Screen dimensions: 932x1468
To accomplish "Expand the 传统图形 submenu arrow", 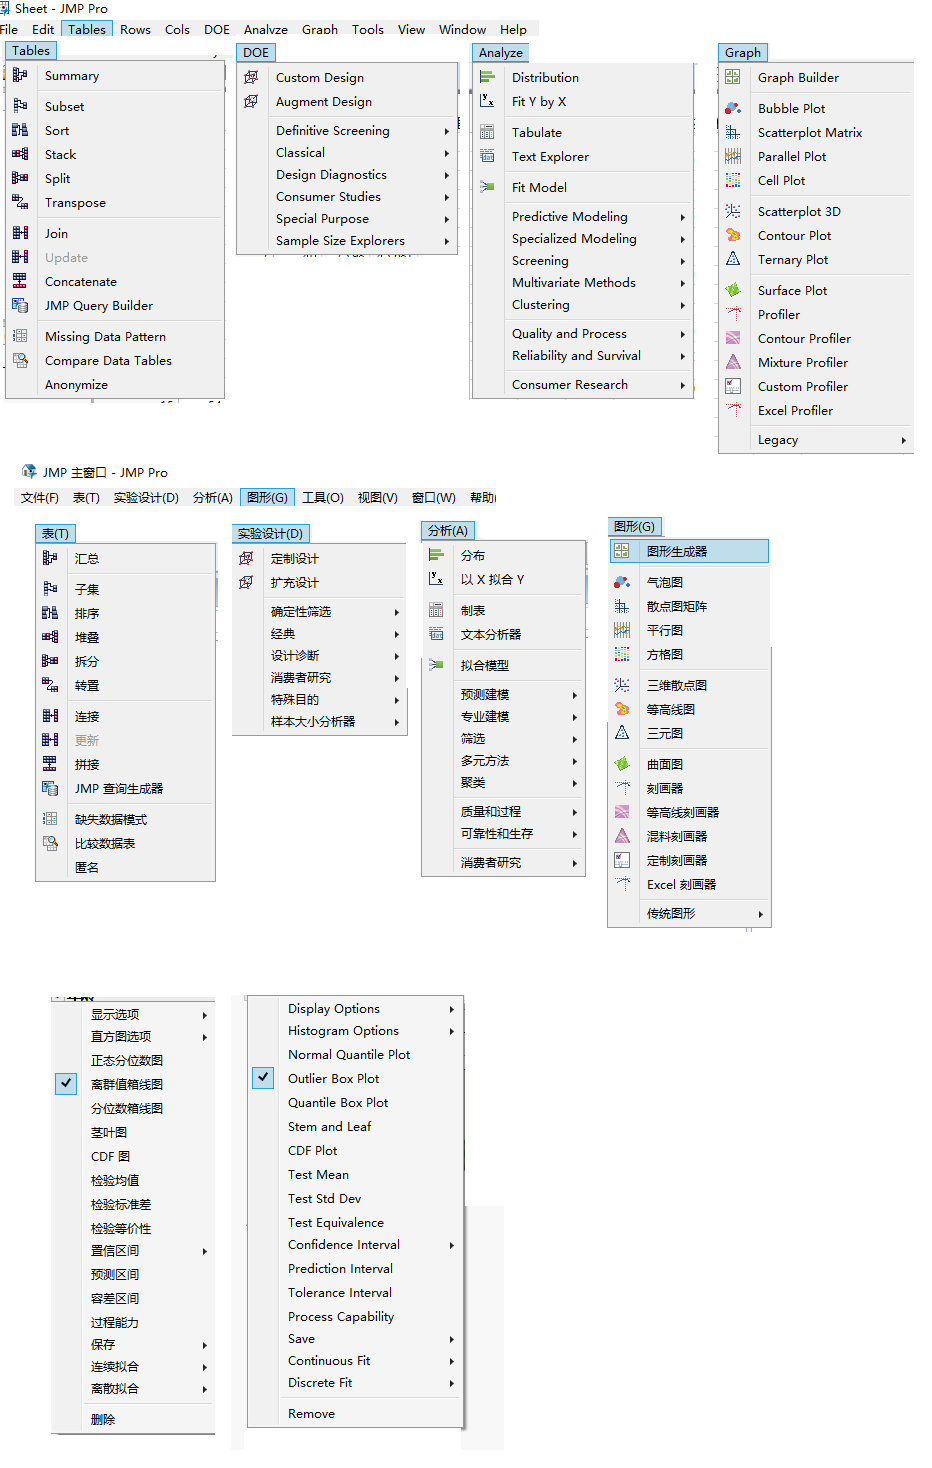I will click(x=761, y=914).
